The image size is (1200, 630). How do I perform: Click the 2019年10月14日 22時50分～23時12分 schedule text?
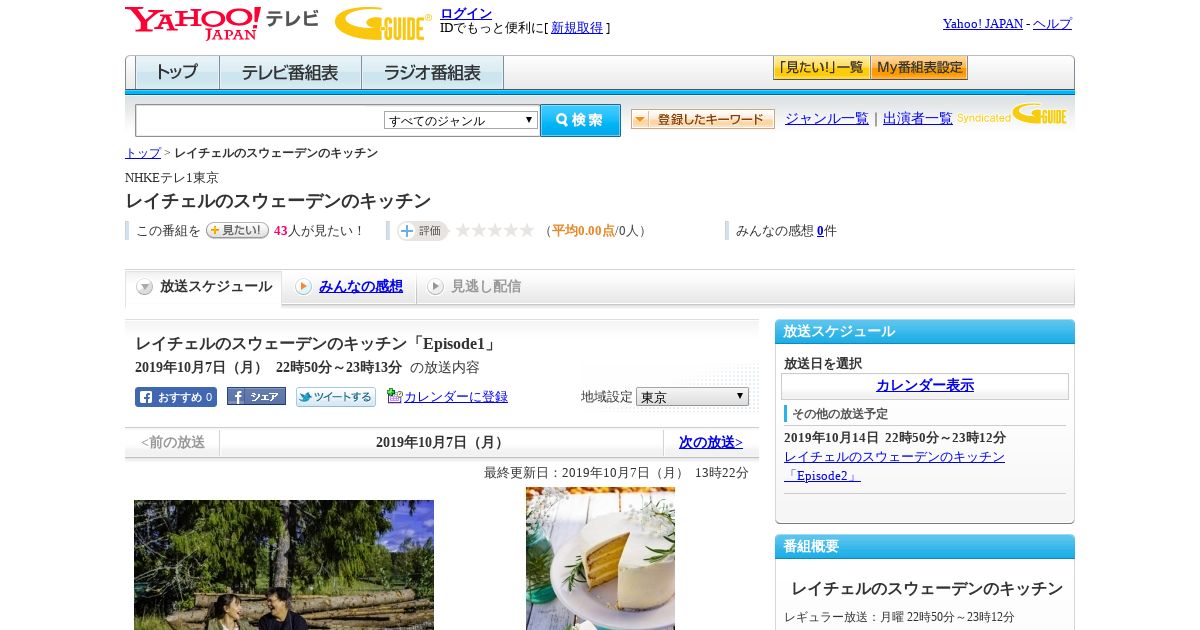tap(895, 438)
